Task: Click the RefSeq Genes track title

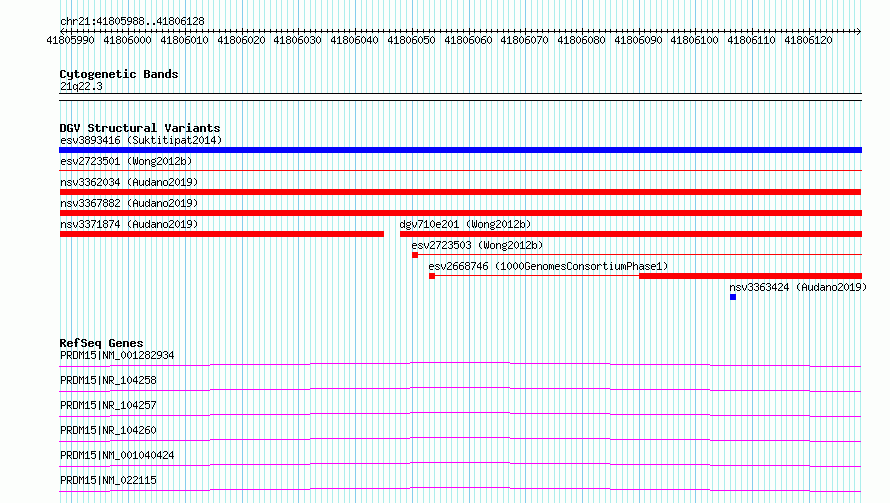Action: tap(101, 343)
